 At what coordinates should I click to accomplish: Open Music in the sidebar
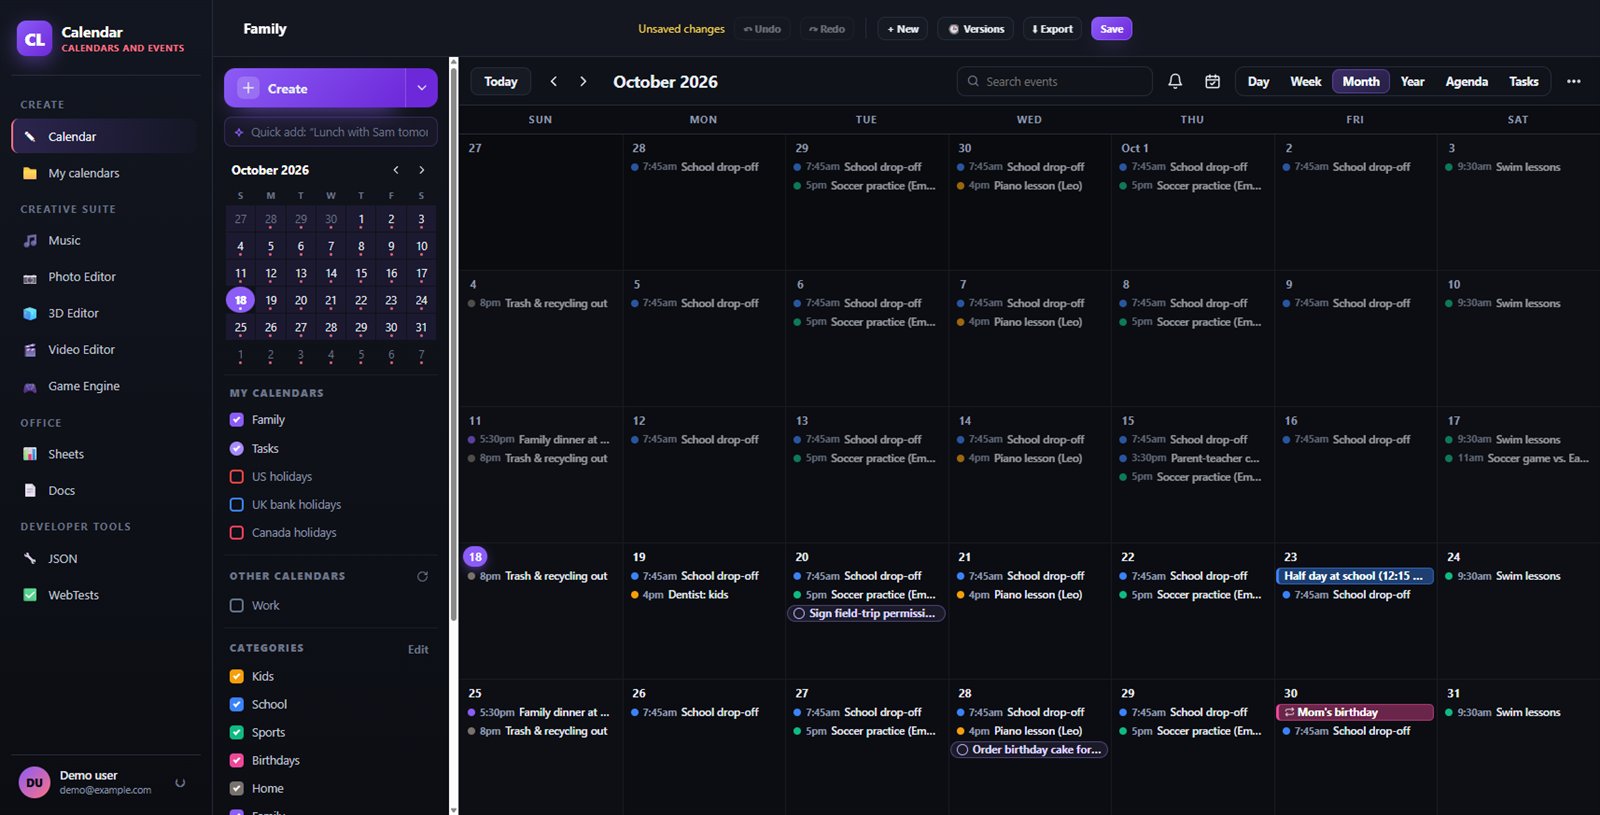105,240
